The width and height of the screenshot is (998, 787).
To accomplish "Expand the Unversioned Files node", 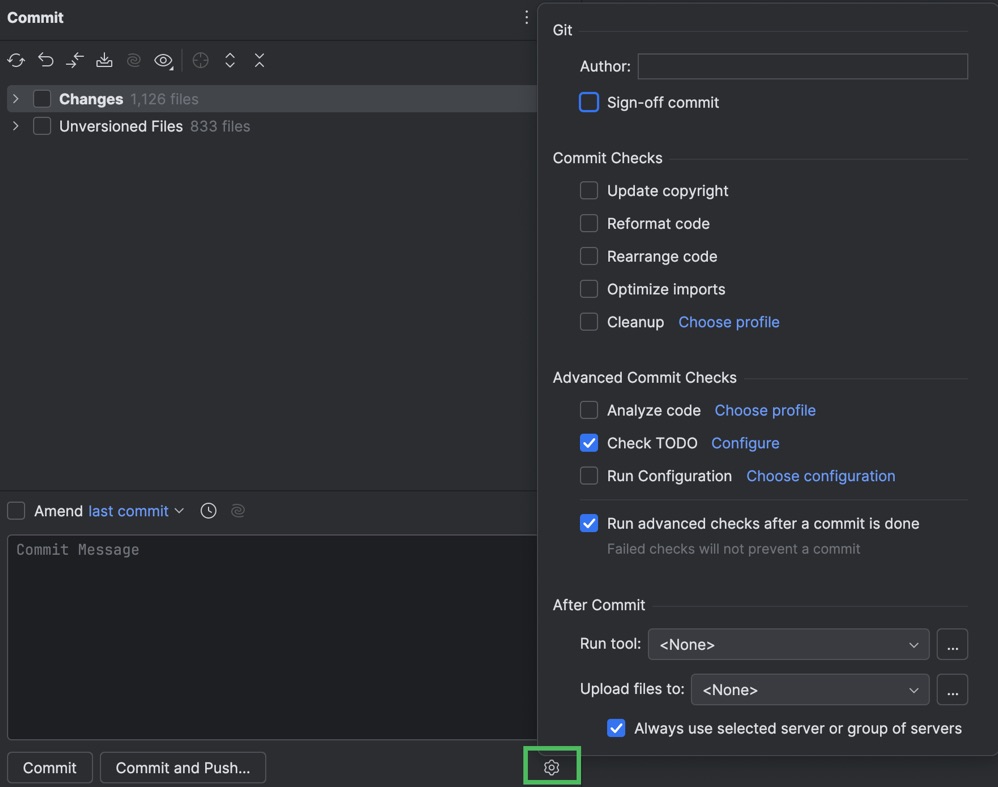I will tap(16, 126).
